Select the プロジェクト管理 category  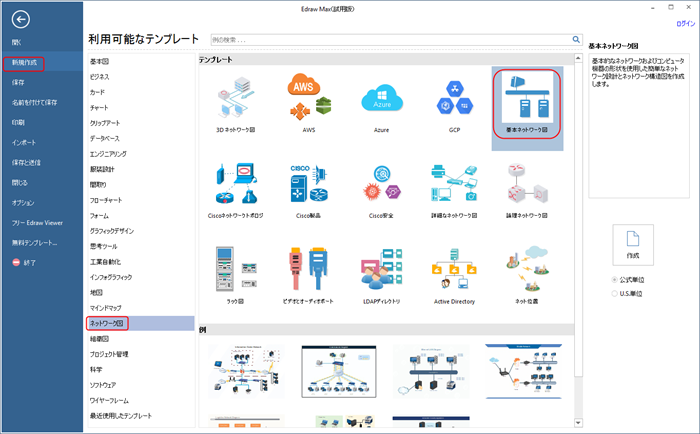(109, 354)
